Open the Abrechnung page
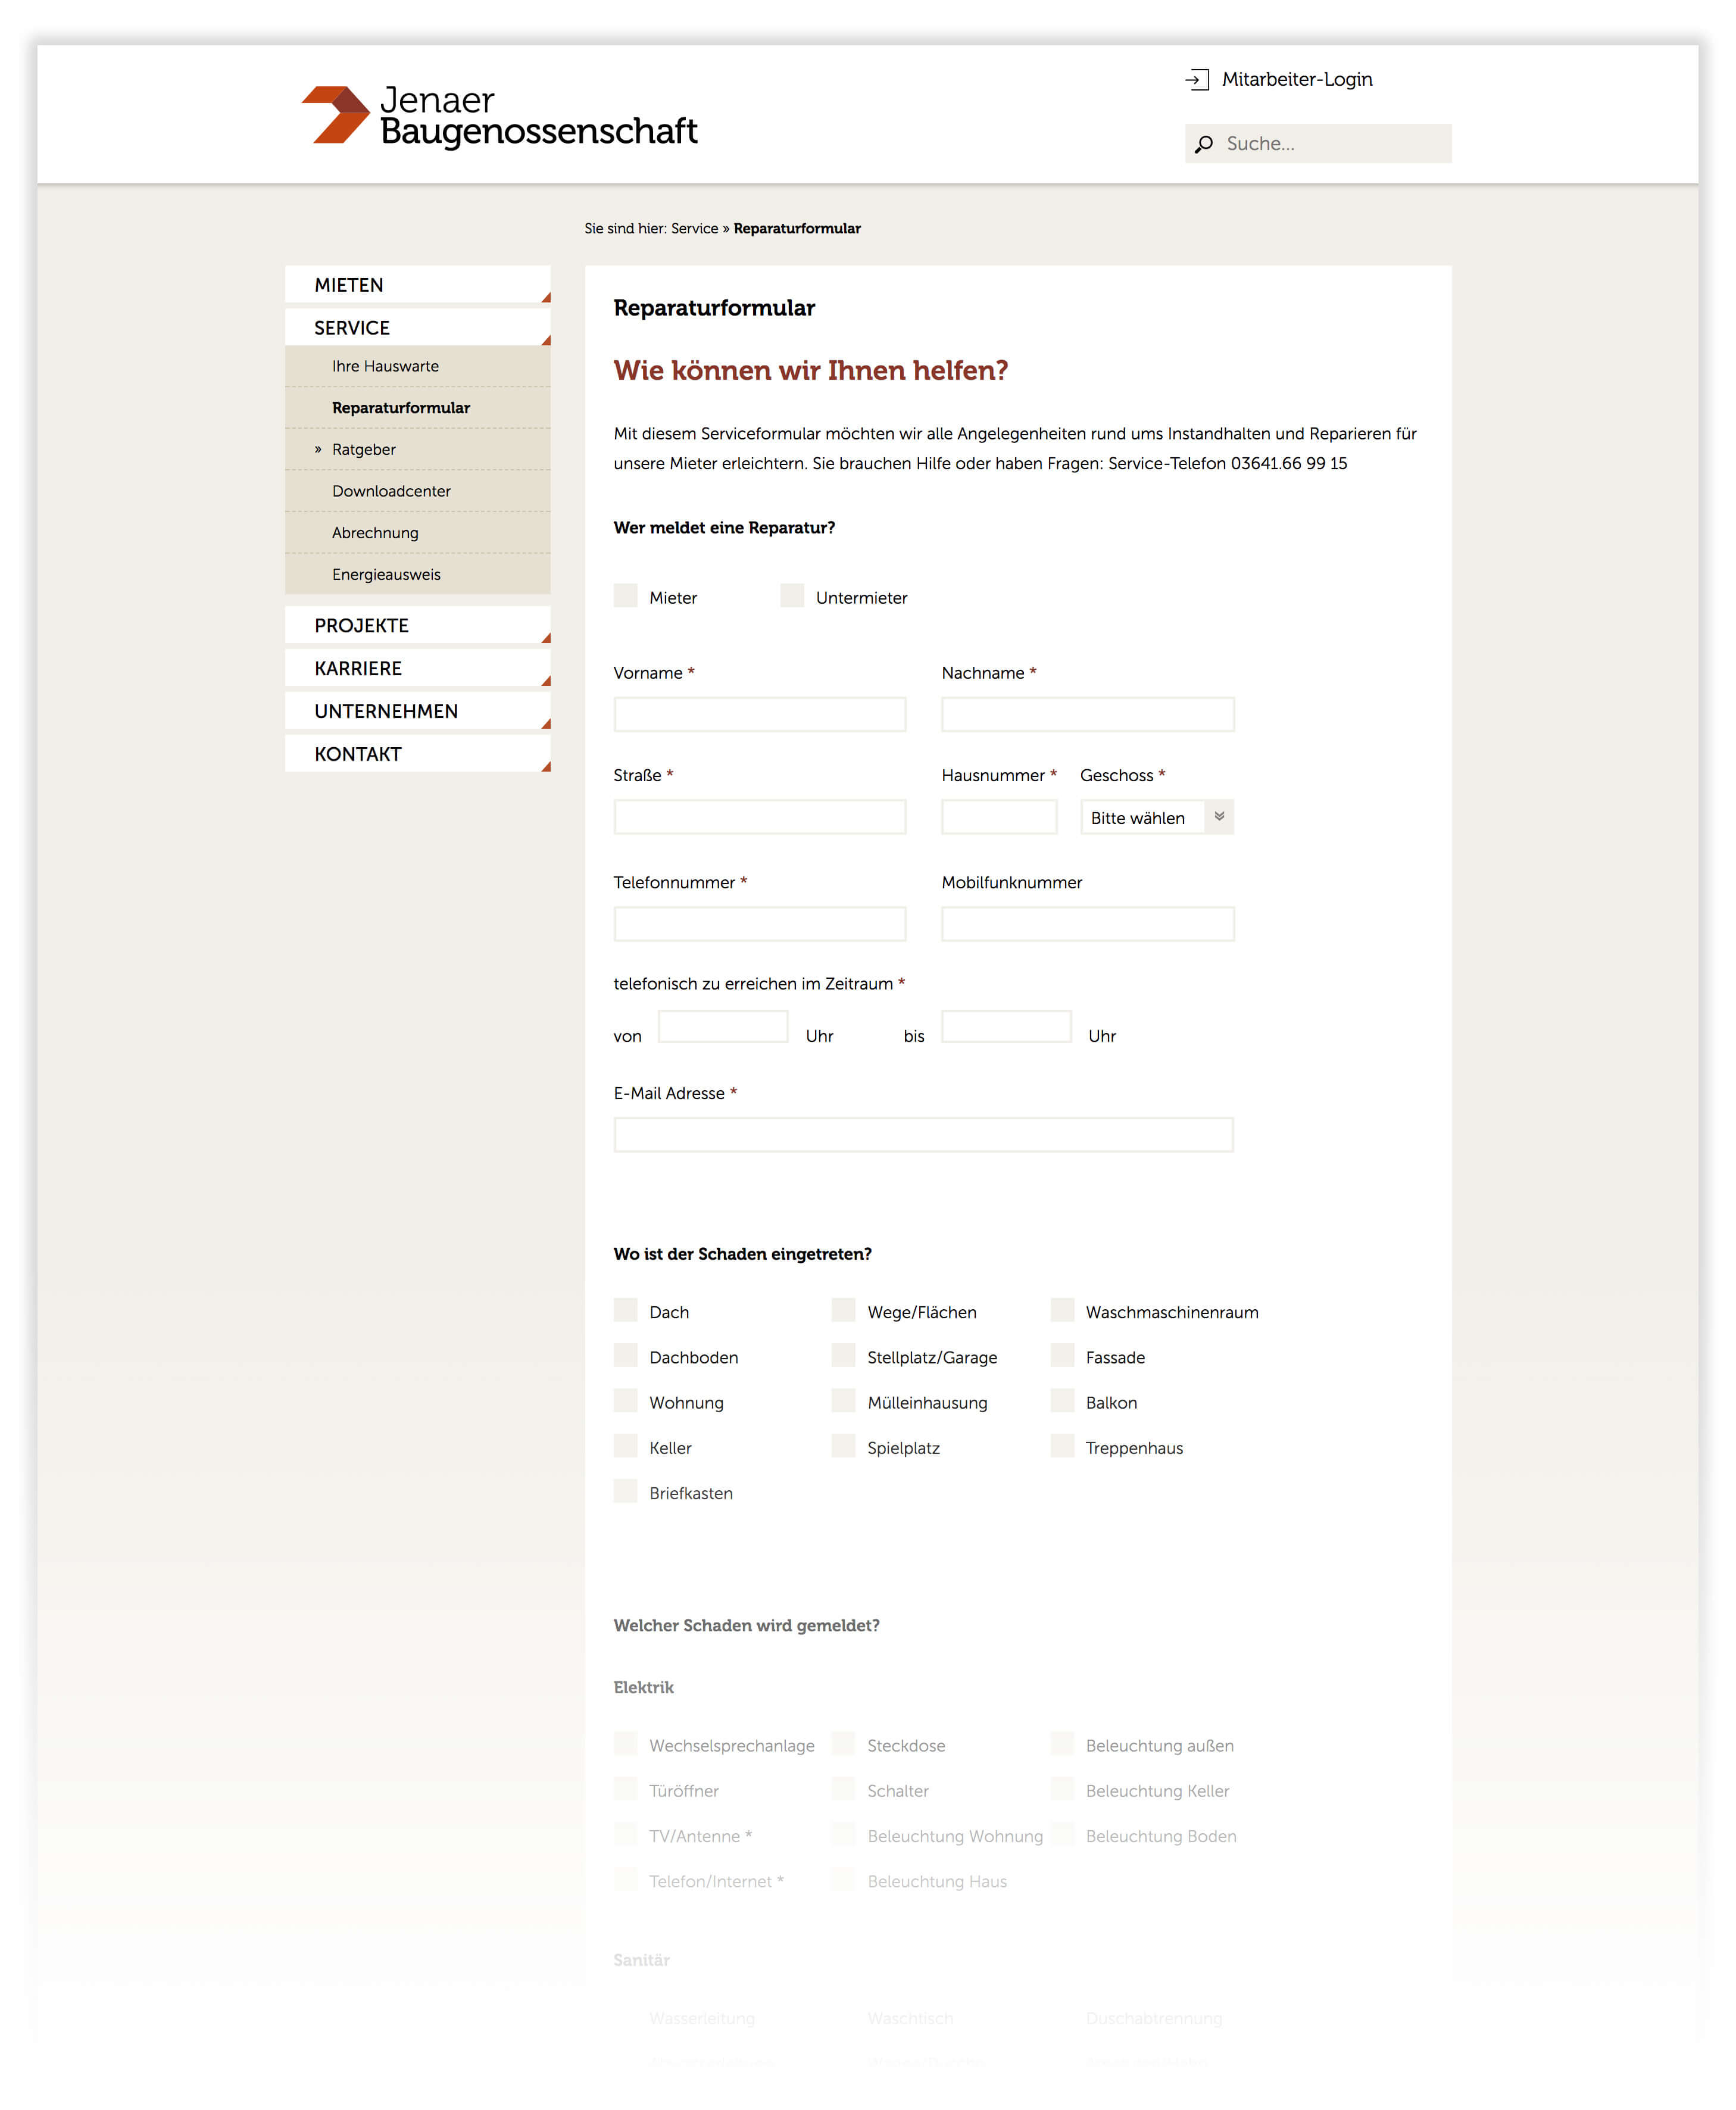The image size is (1736, 2110). pyautogui.click(x=417, y=533)
